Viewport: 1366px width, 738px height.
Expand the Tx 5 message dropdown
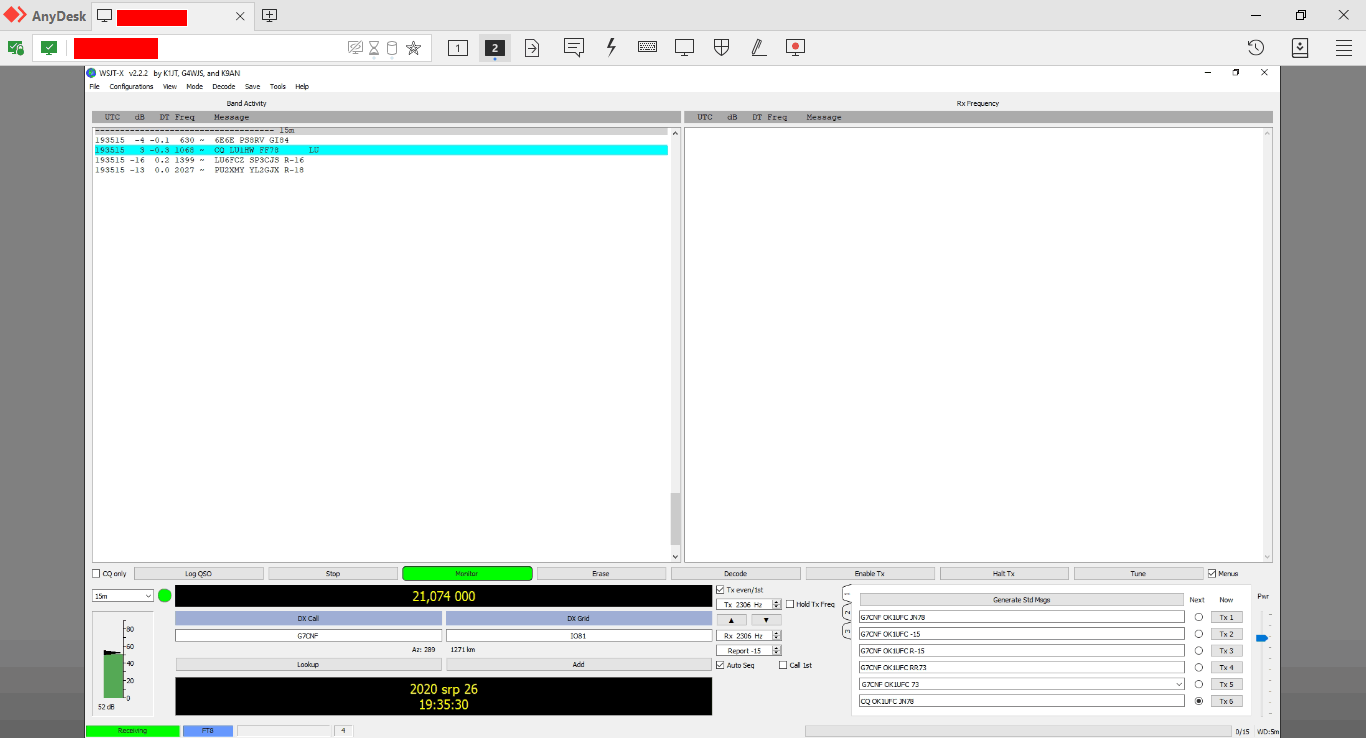(x=1177, y=684)
